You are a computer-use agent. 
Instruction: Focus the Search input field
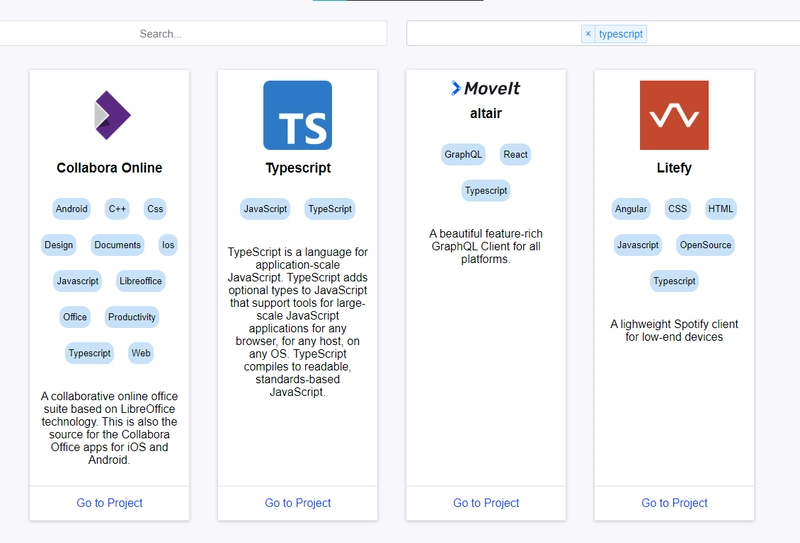[x=193, y=34]
